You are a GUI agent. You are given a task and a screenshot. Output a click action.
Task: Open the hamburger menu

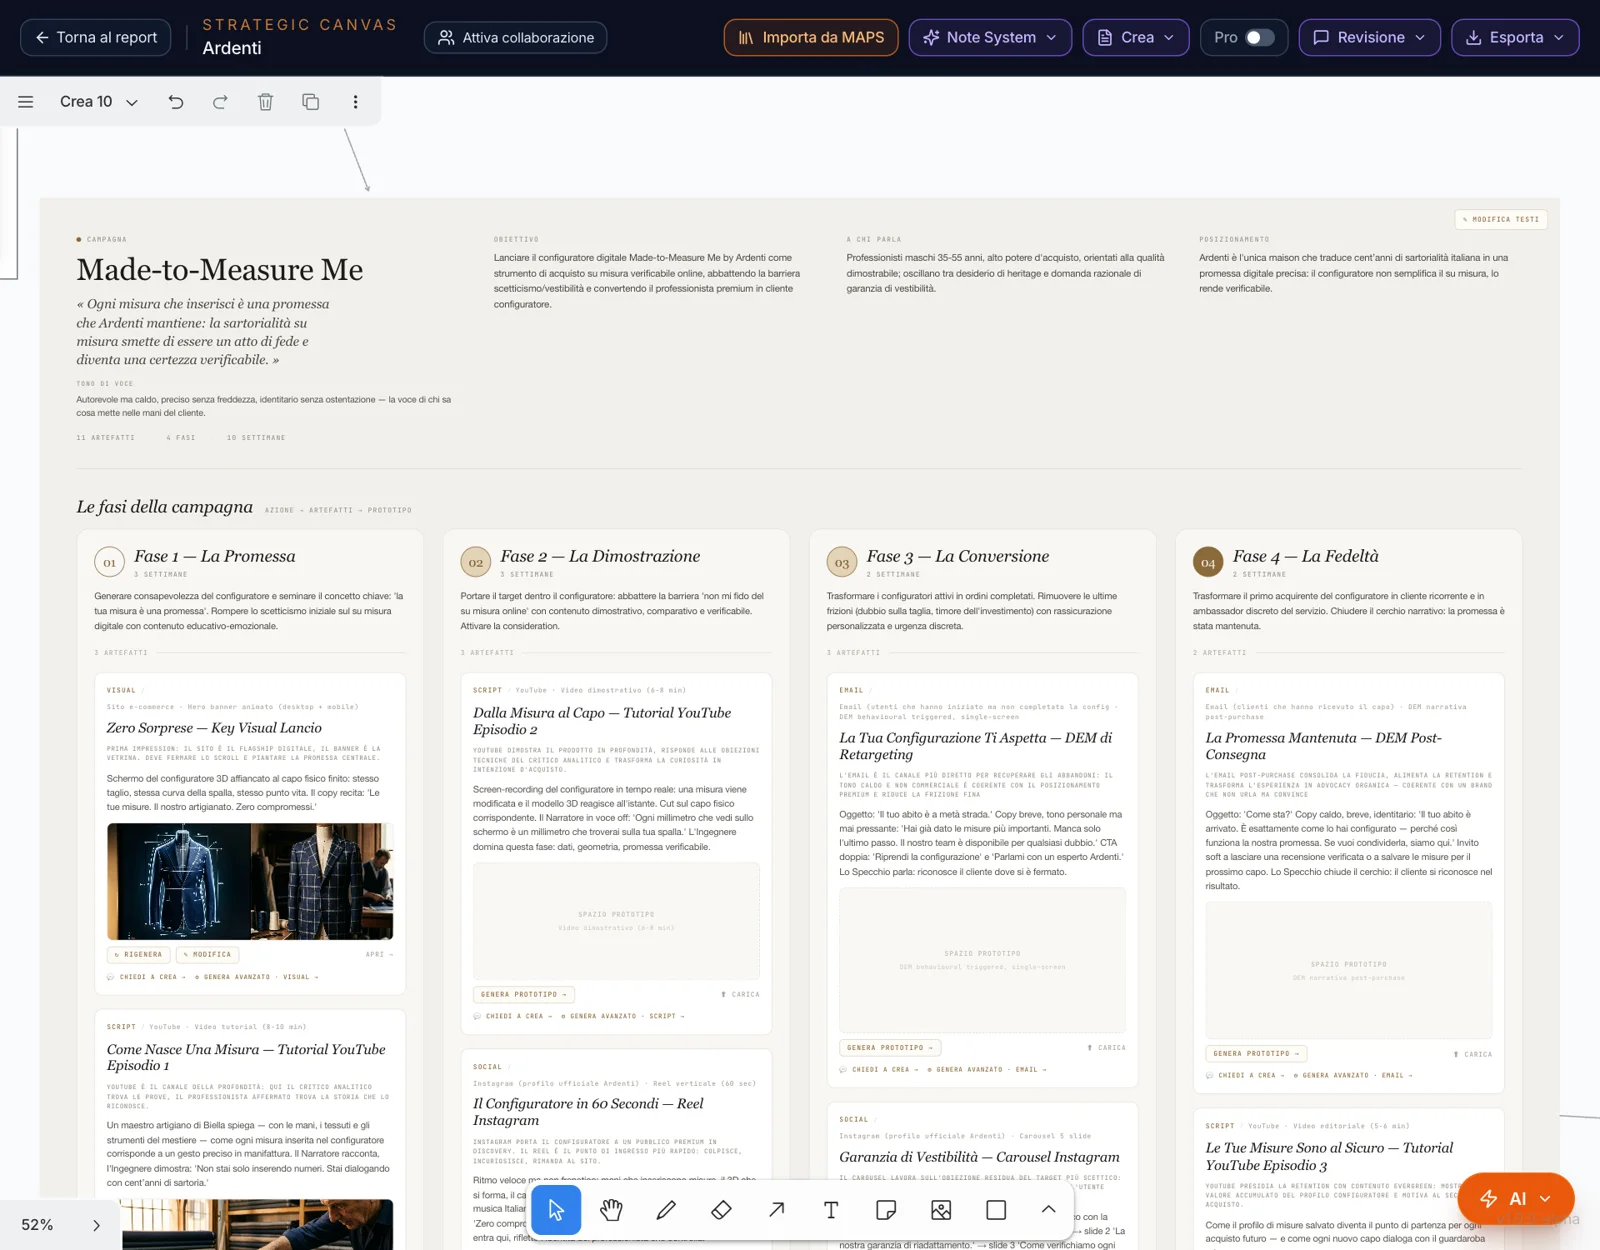(x=26, y=102)
